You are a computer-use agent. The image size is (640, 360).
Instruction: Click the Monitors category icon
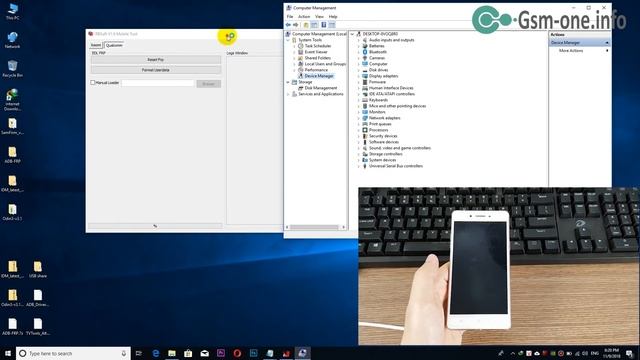pyautogui.click(x=365, y=112)
